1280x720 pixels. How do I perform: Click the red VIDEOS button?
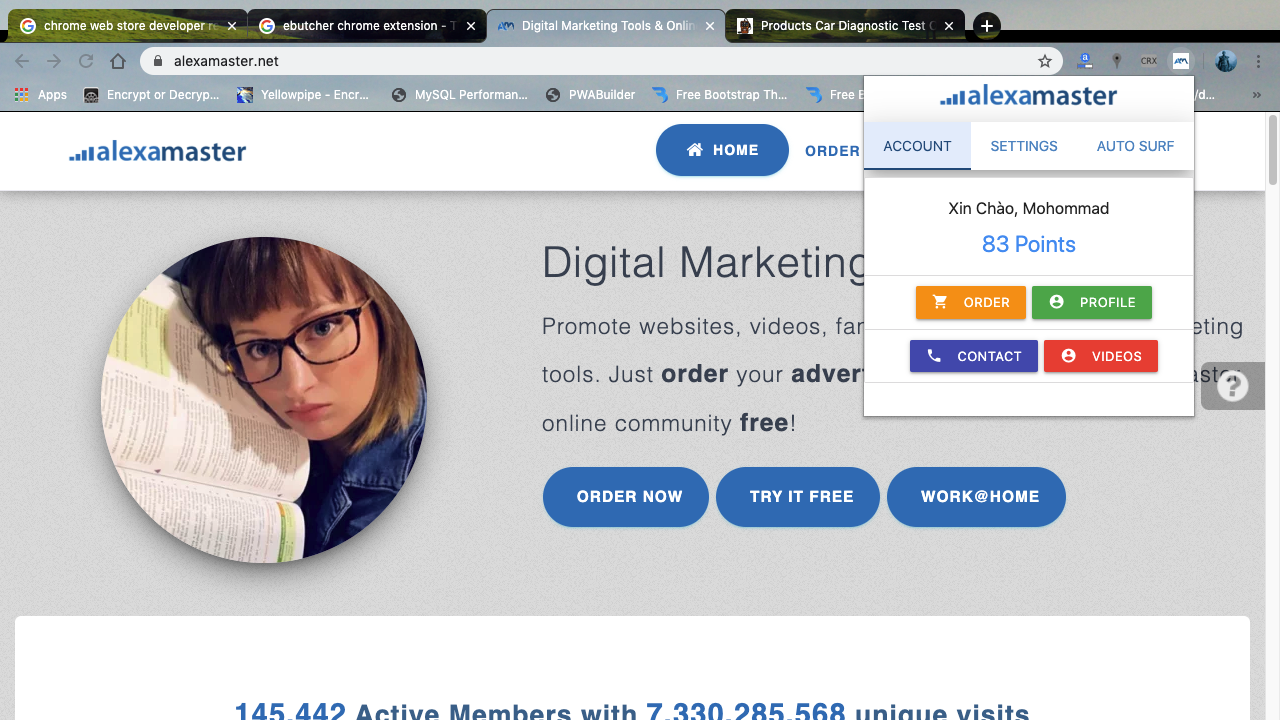point(1101,356)
